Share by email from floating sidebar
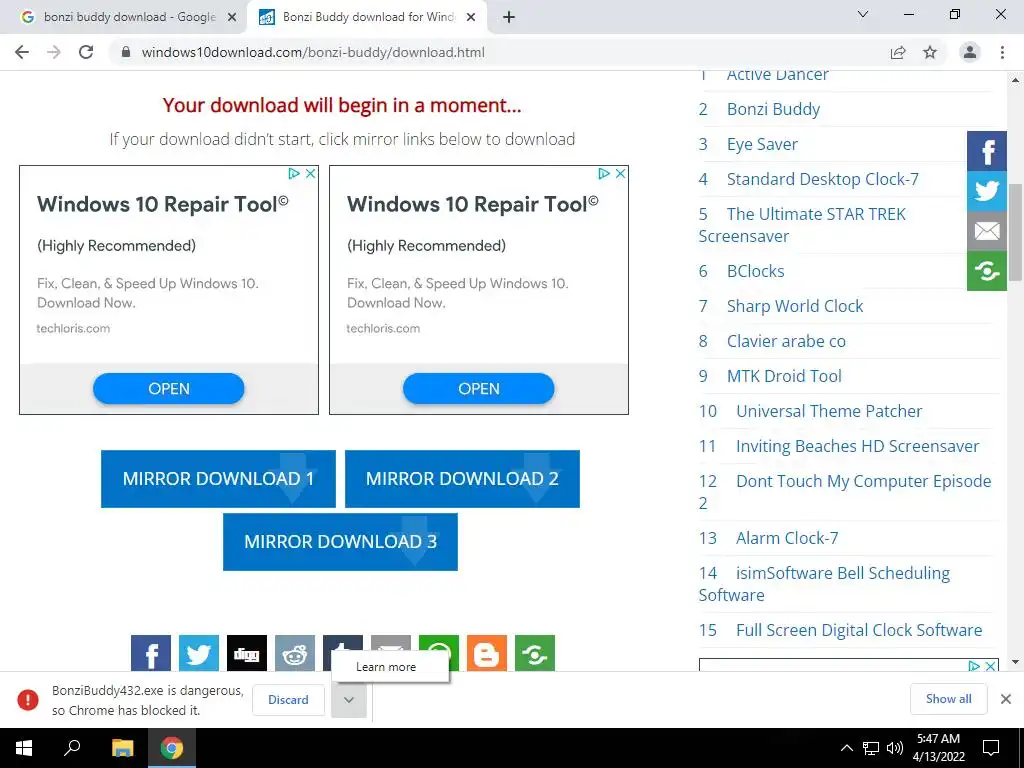Viewport: 1024px width, 768px height. (x=987, y=231)
